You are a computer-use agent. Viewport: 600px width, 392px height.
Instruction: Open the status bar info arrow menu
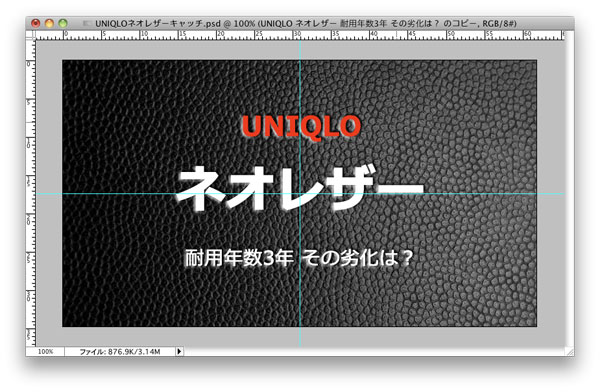[179, 351]
